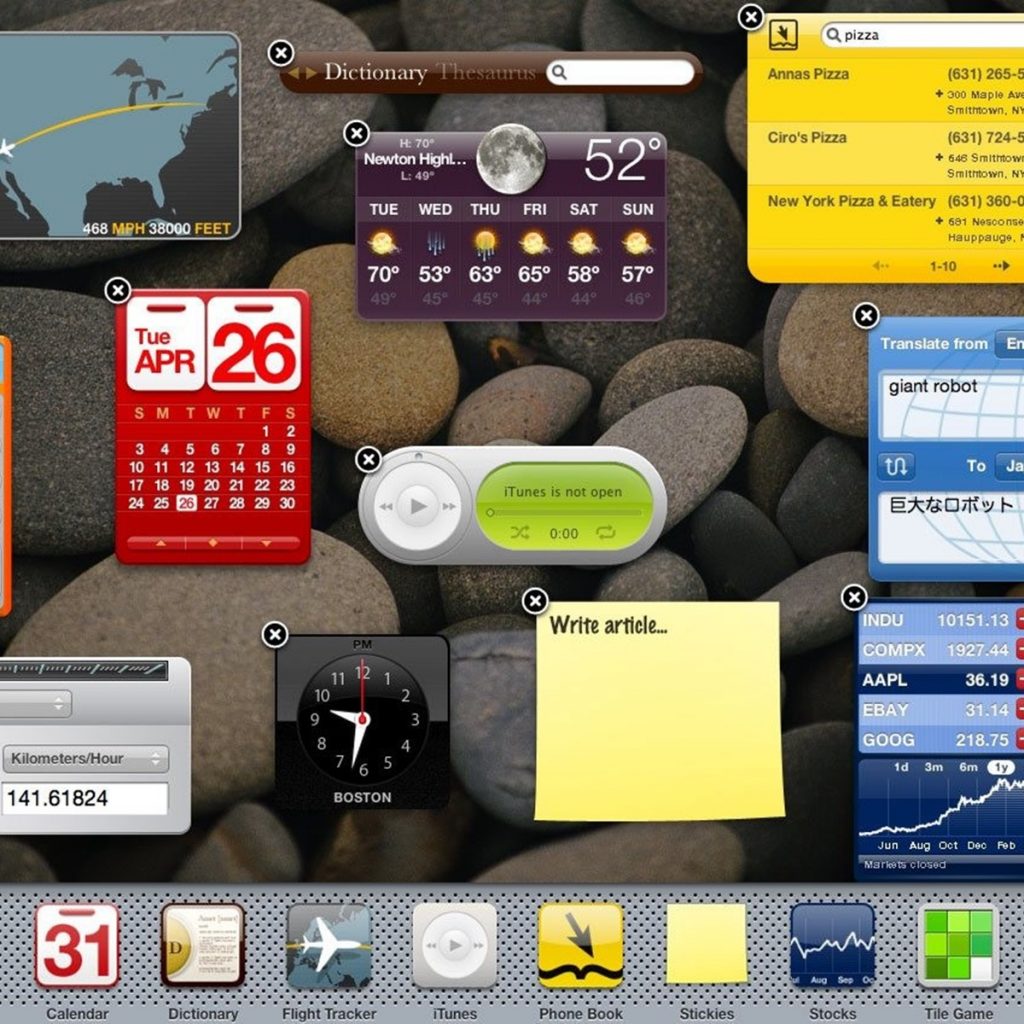Open the magnifier dropdown in Phone Book search

(x=833, y=35)
